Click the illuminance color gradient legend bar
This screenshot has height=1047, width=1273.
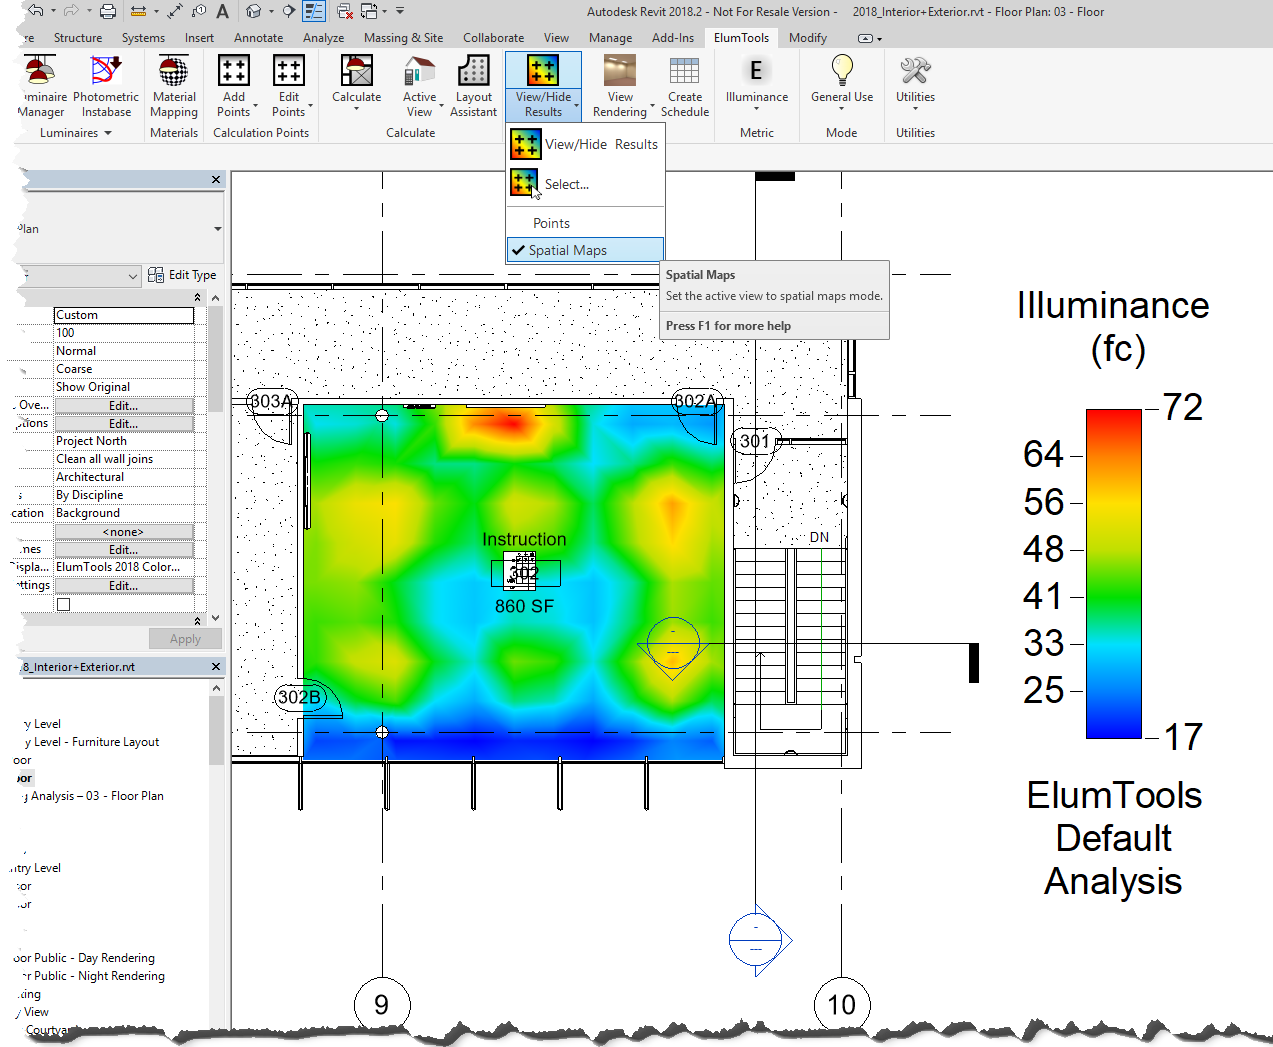tap(1114, 573)
